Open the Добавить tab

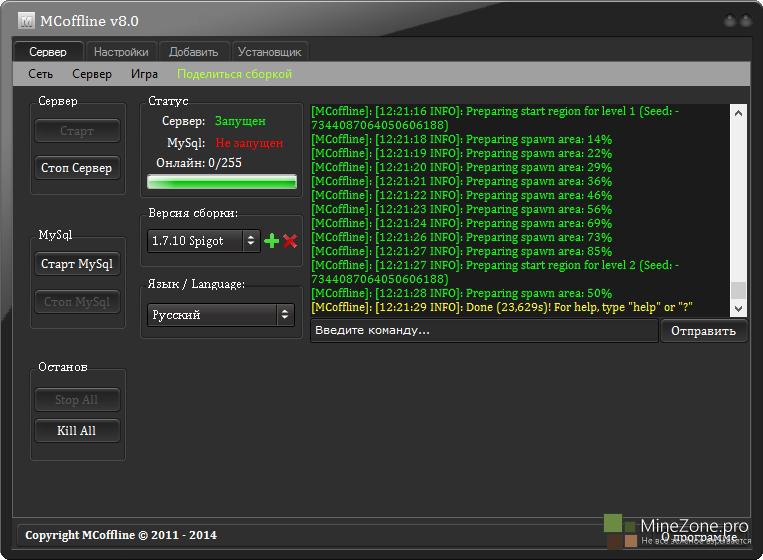(193, 52)
